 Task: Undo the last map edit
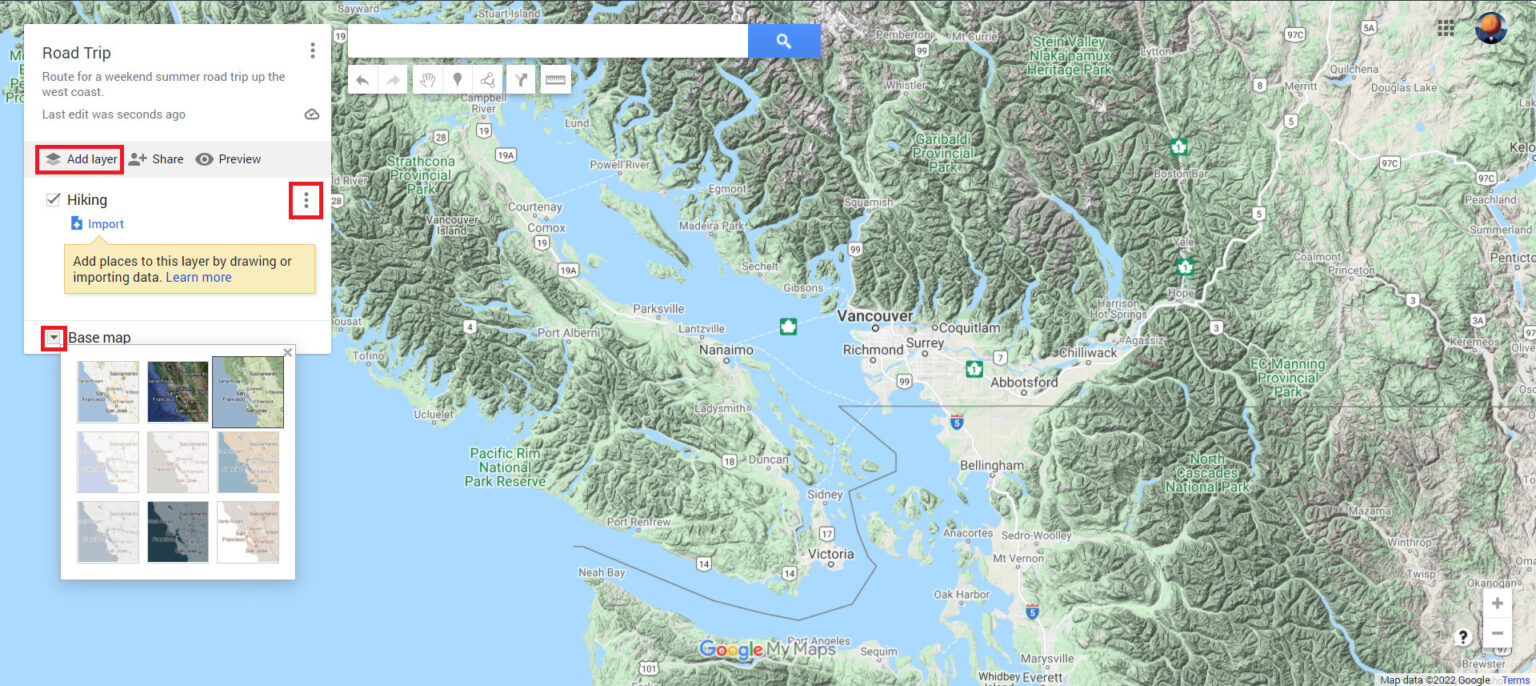point(363,80)
